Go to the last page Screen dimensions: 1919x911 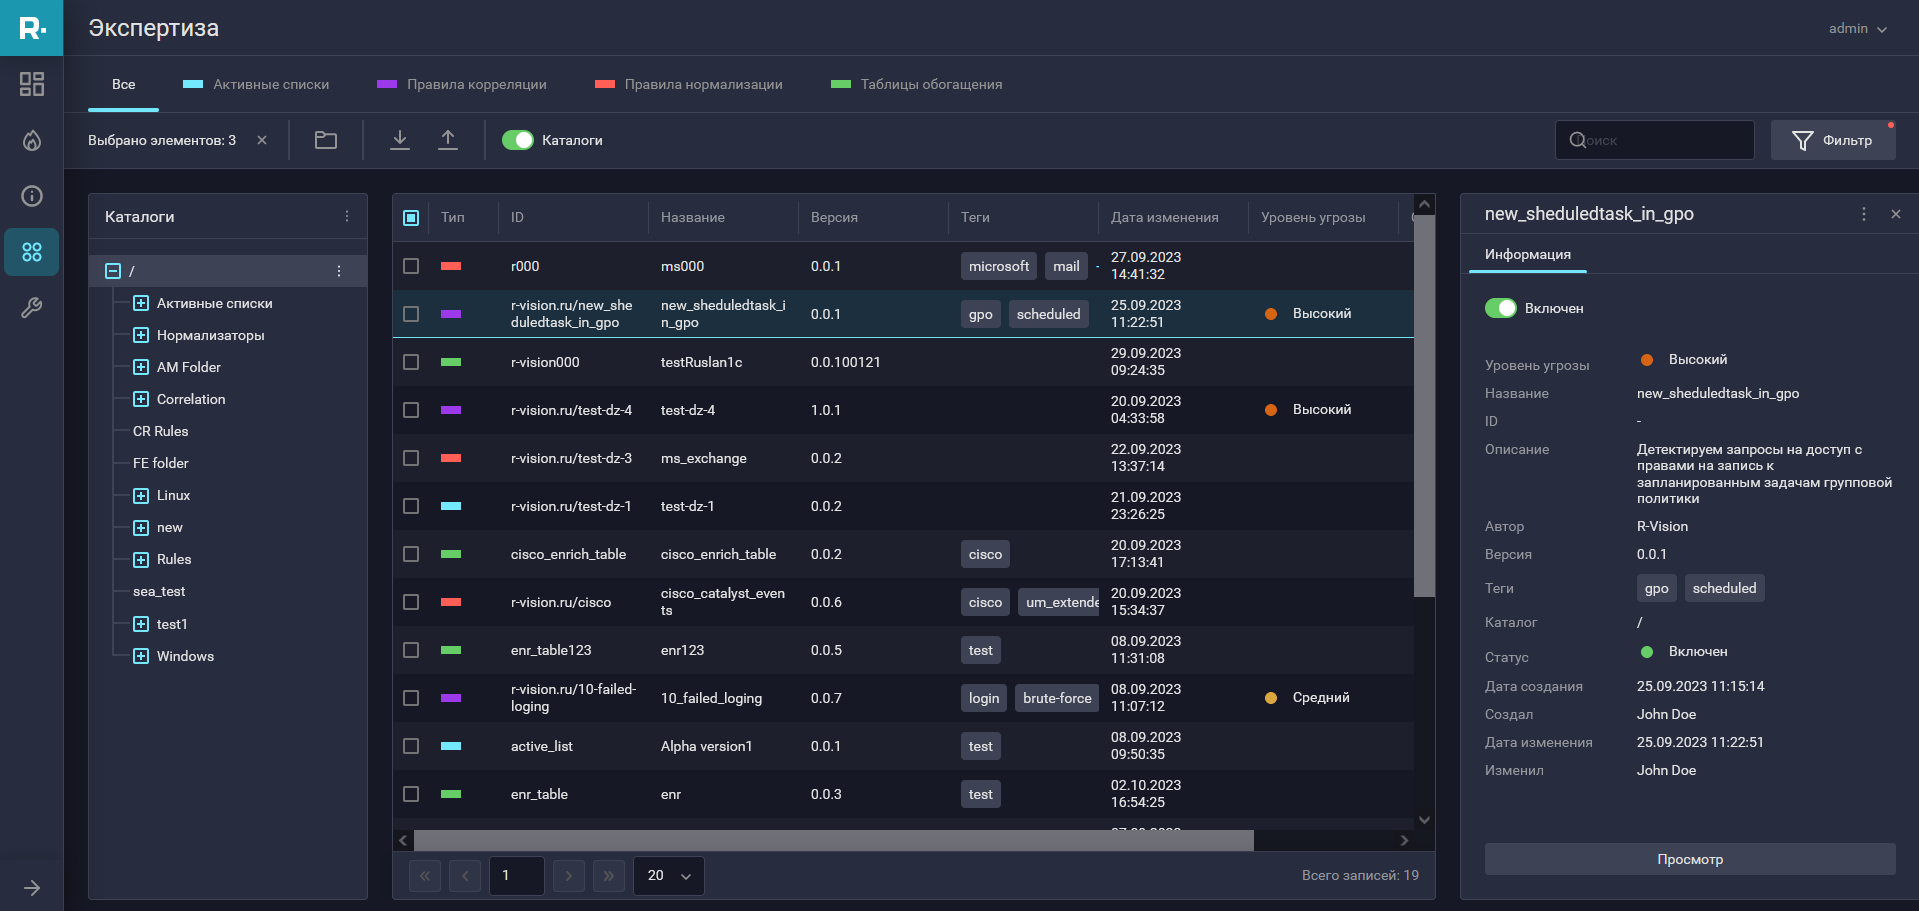(x=609, y=876)
